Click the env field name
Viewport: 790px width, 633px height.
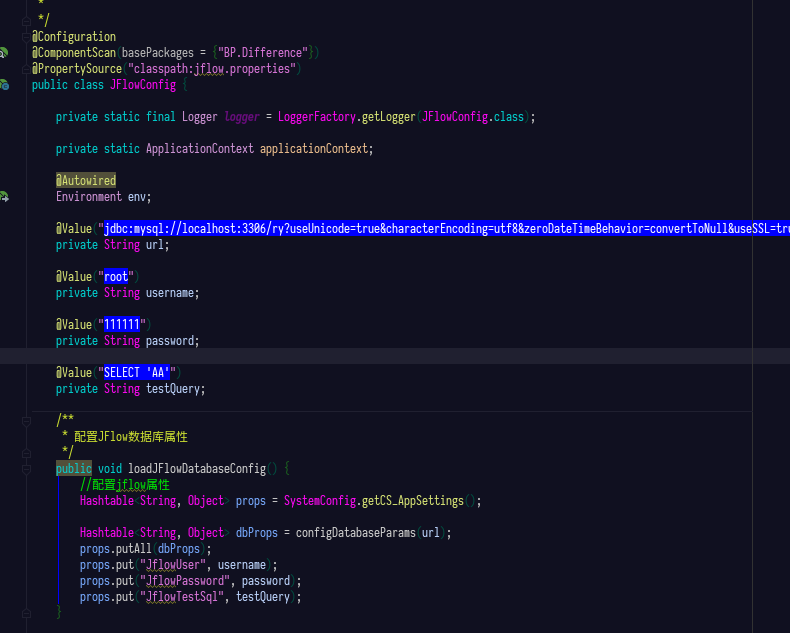pyautogui.click(x=137, y=197)
